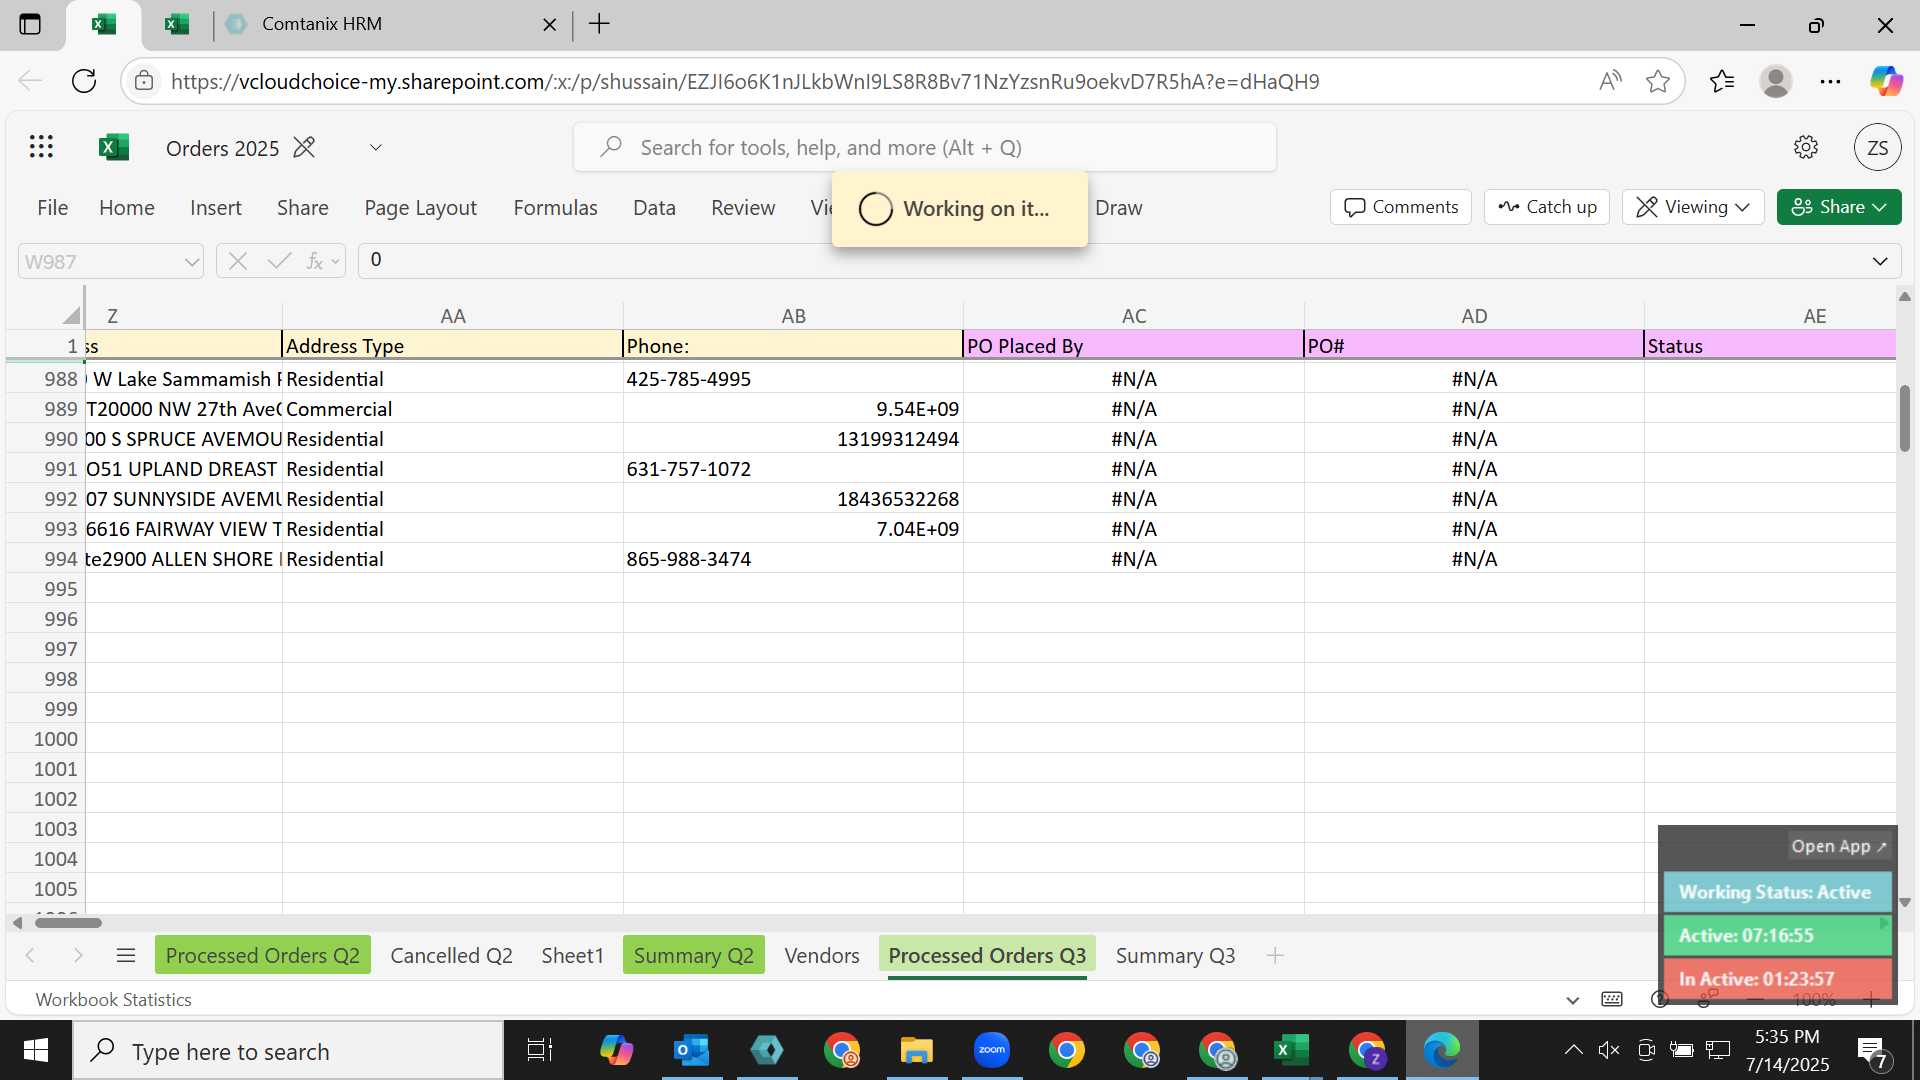The image size is (1920, 1080).
Task: Open the tab actions menu icon
Action: click(30, 24)
